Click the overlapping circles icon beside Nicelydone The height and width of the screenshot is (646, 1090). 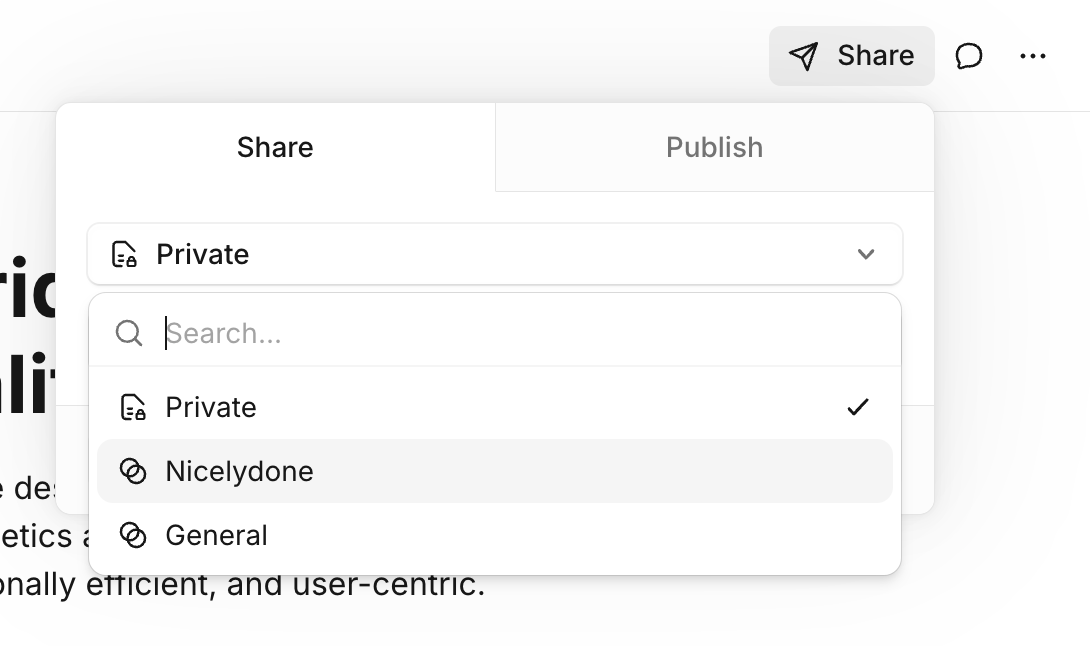133,471
